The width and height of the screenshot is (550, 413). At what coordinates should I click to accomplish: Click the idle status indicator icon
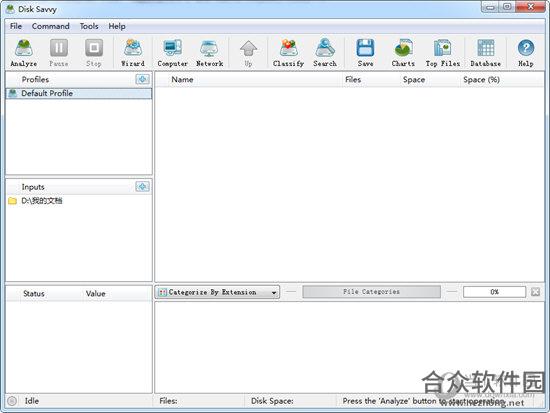(x=12, y=401)
